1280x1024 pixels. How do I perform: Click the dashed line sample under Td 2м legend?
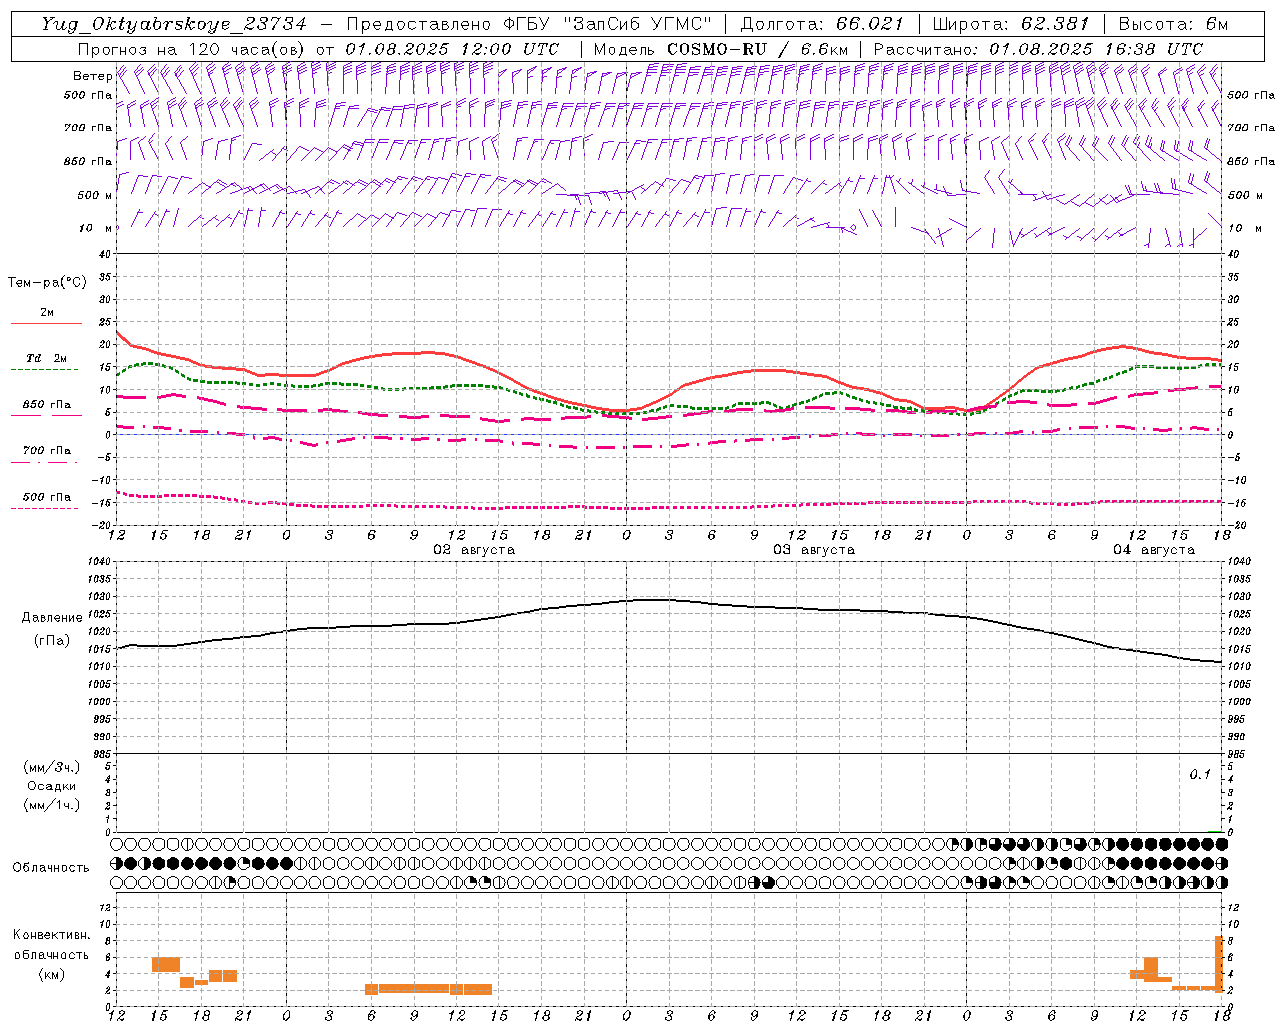click(44, 369)
